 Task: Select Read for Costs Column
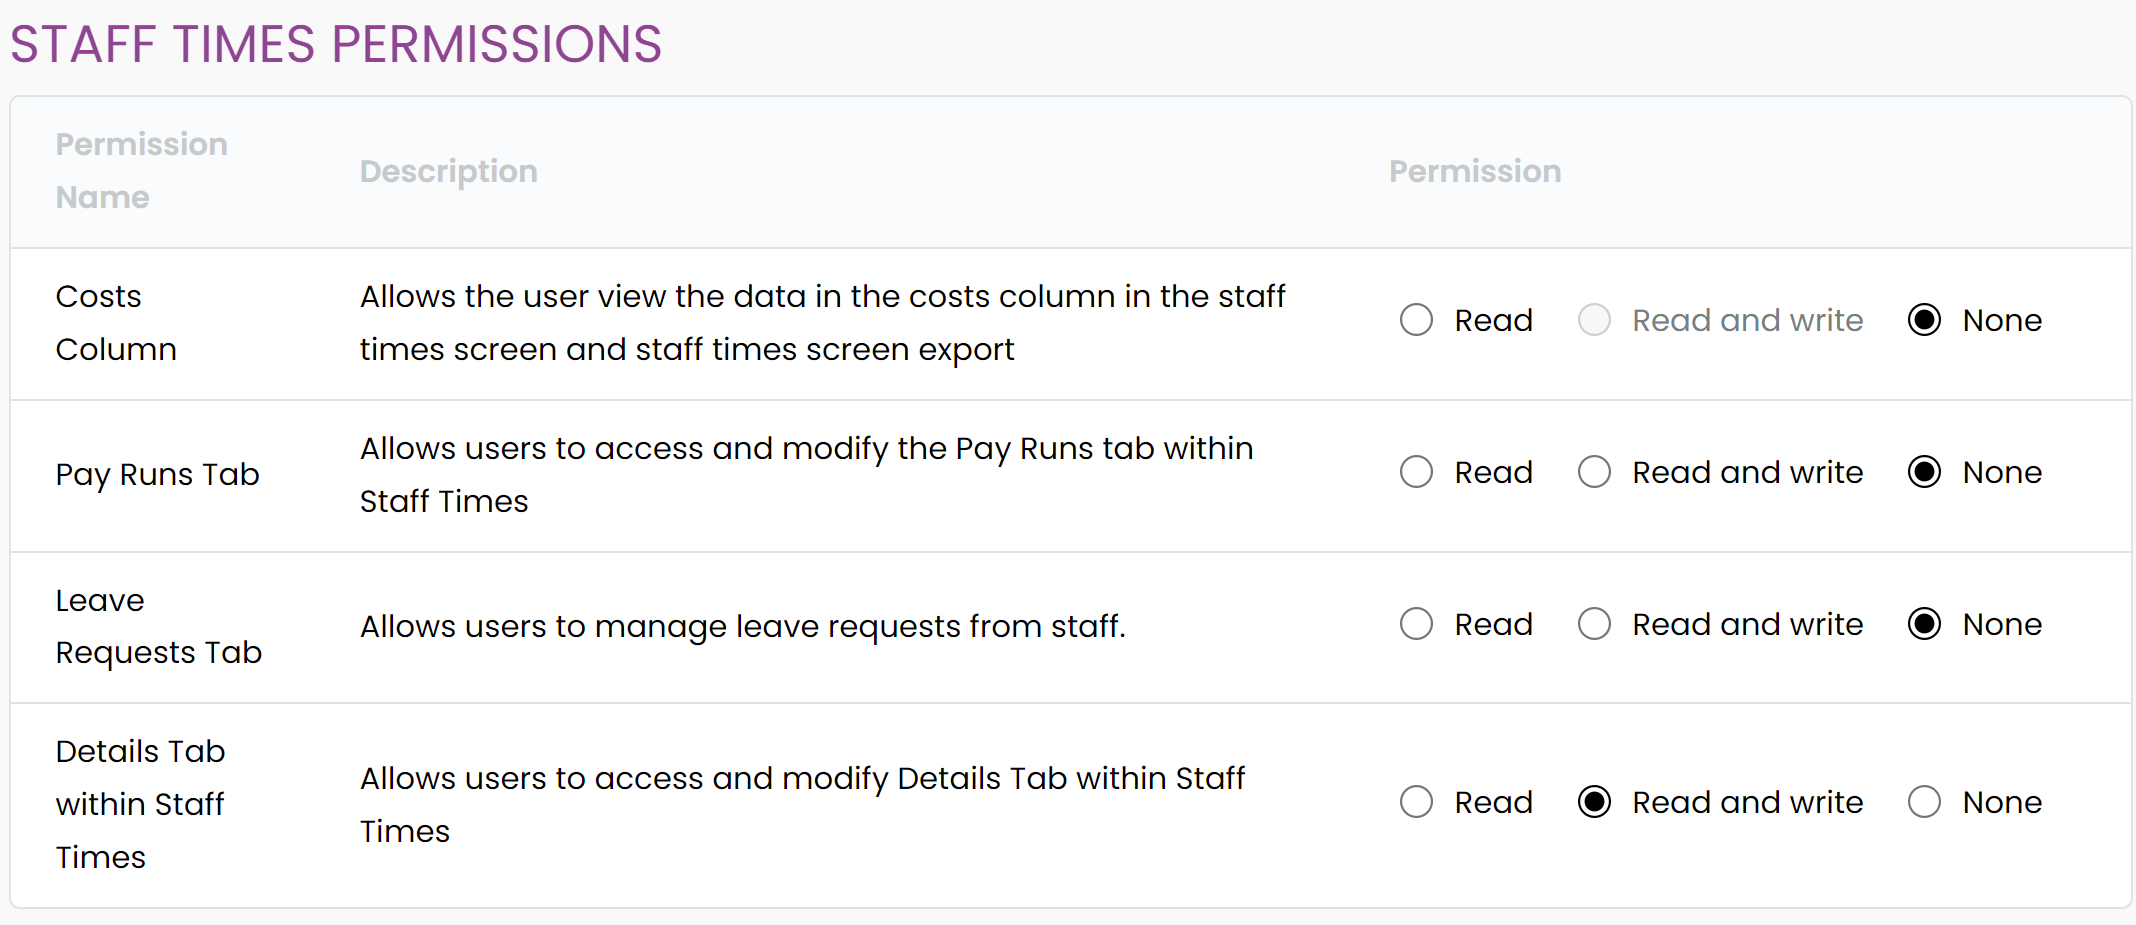[x=1416, y=320]
